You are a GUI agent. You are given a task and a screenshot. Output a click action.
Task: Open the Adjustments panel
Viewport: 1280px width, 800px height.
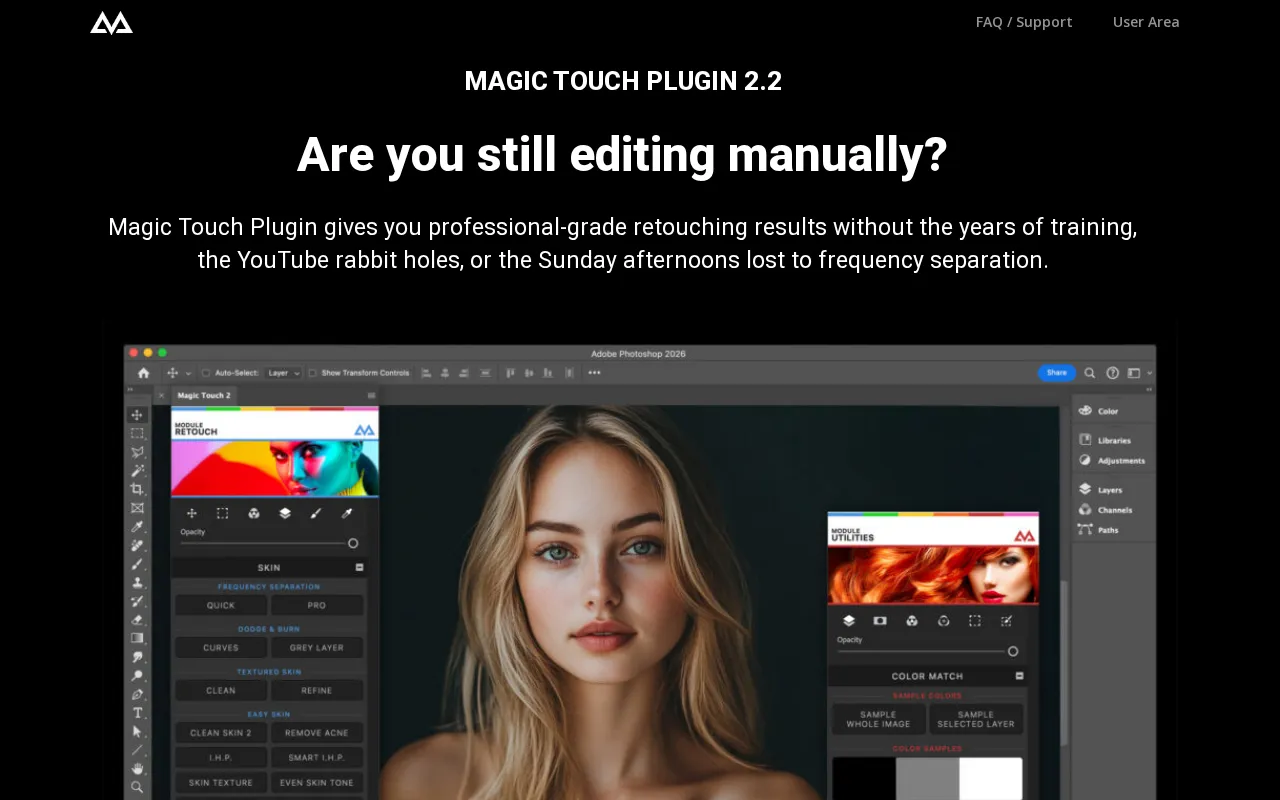tap(1111, 460)
